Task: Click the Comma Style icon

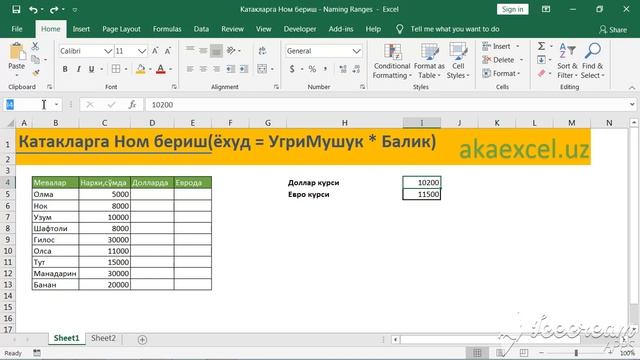Action: coord(326,69)
